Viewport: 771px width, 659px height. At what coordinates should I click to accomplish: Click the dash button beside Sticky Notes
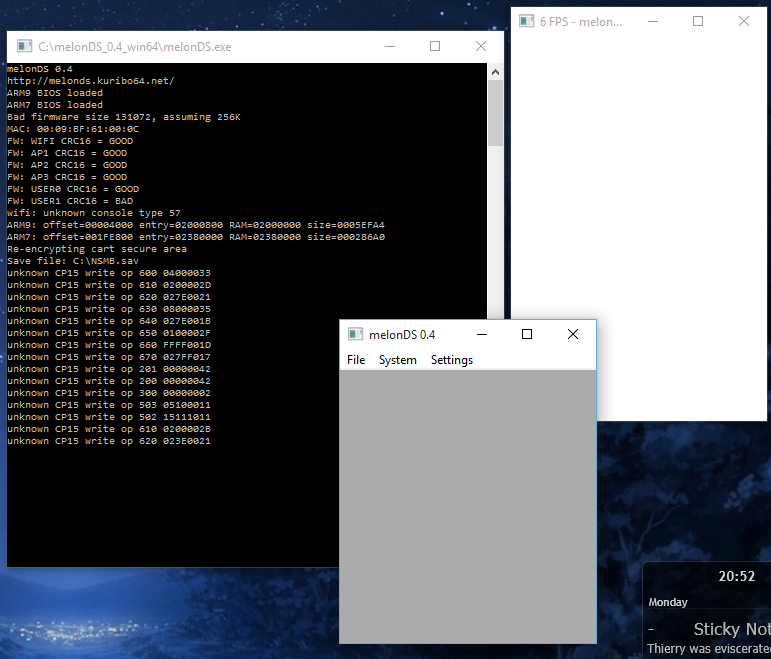coord(651,629)
